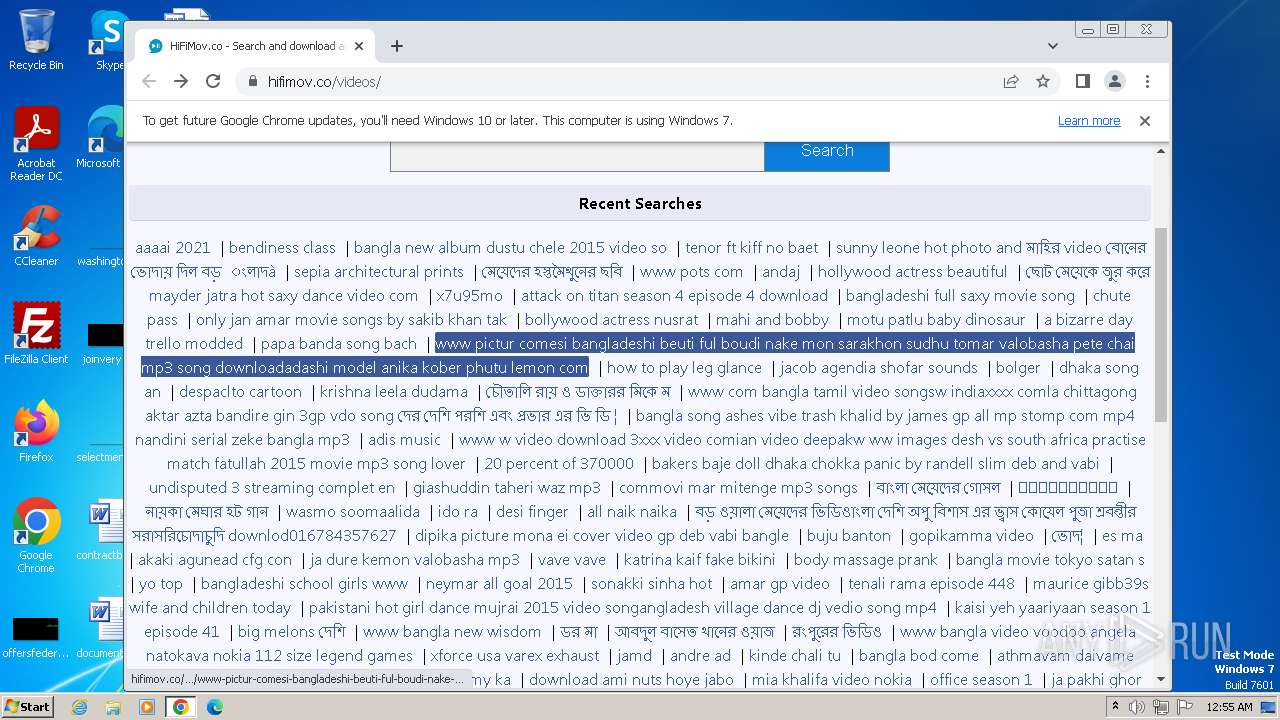Switch to Chrome in the taskbar
This screenshot has width=1280, height=720.
pos(181,707)
